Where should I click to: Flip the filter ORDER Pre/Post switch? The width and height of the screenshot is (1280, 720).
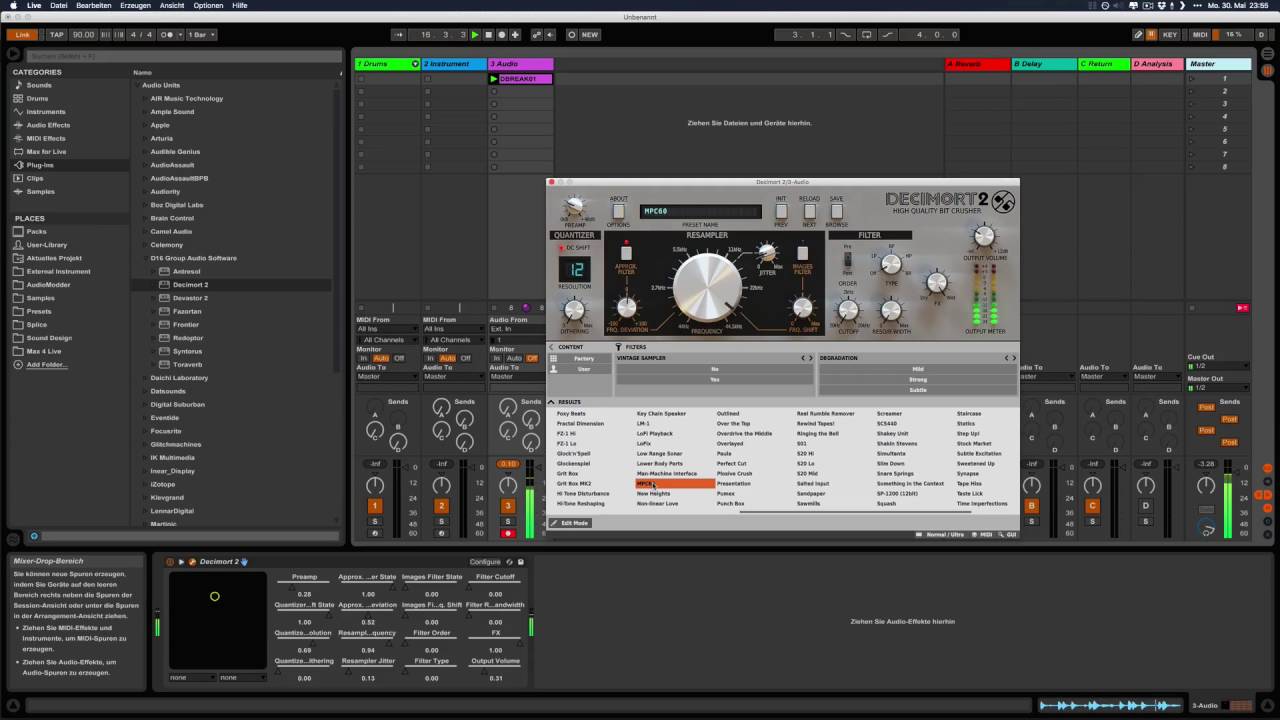[847, 259]
